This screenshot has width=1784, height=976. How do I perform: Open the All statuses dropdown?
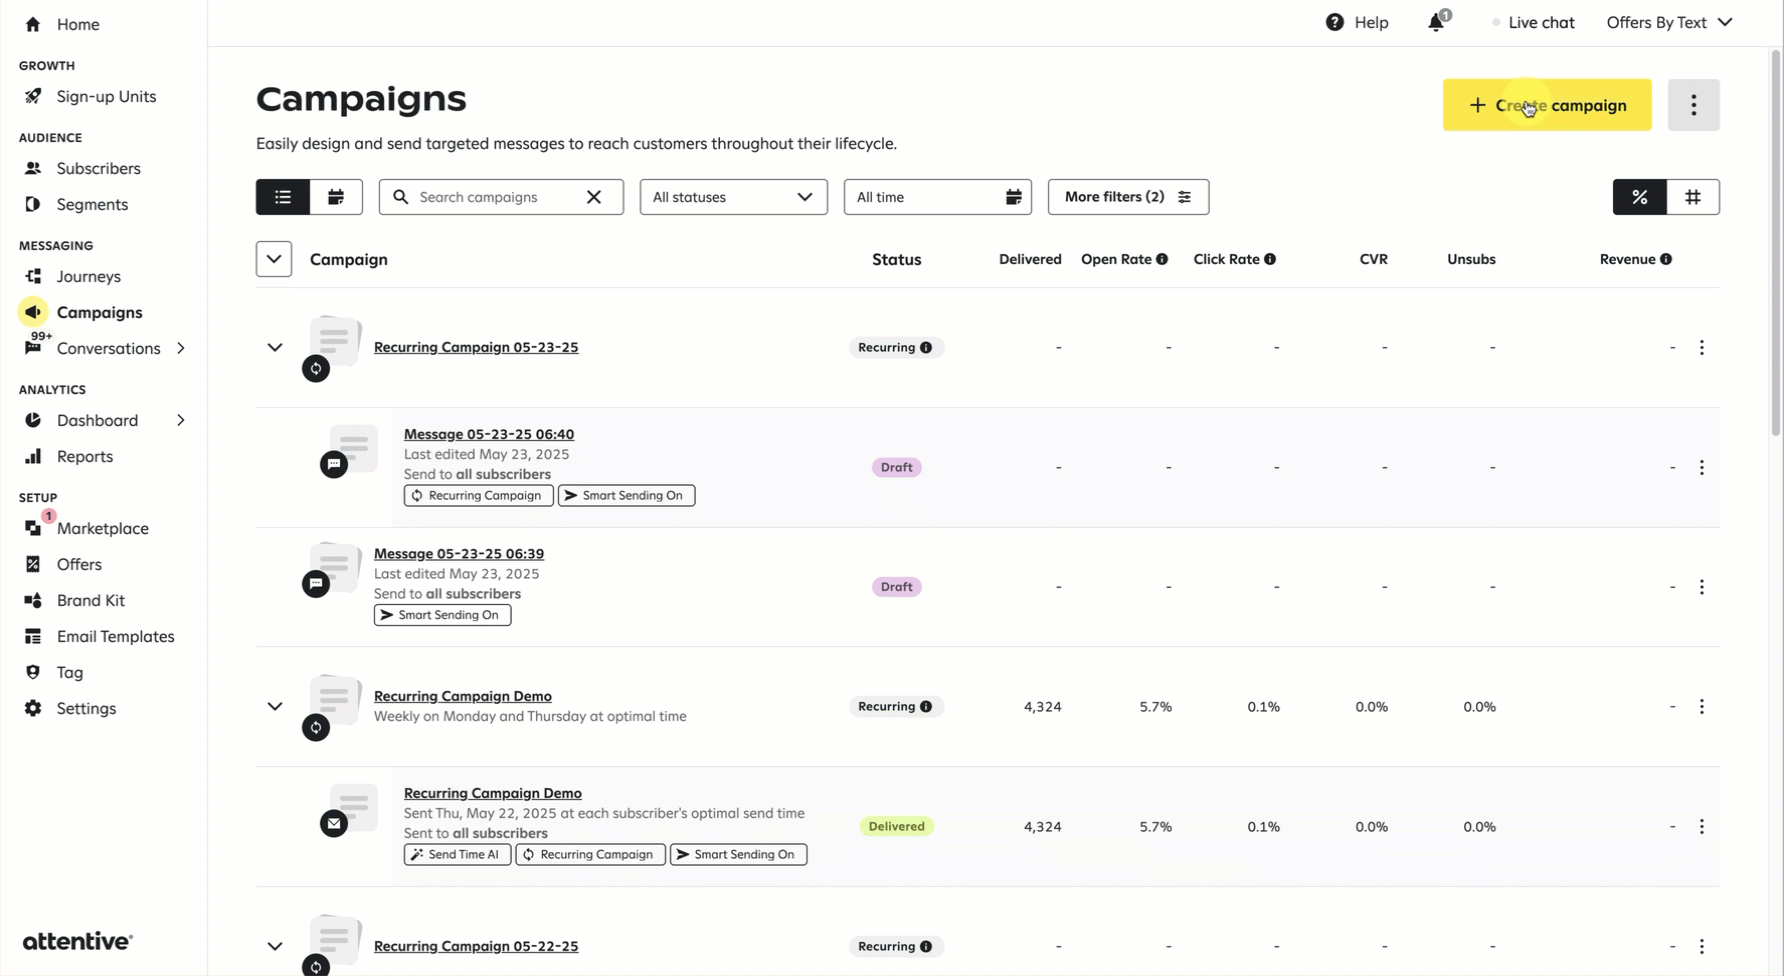pyautogui.click(x=733, y=197)
